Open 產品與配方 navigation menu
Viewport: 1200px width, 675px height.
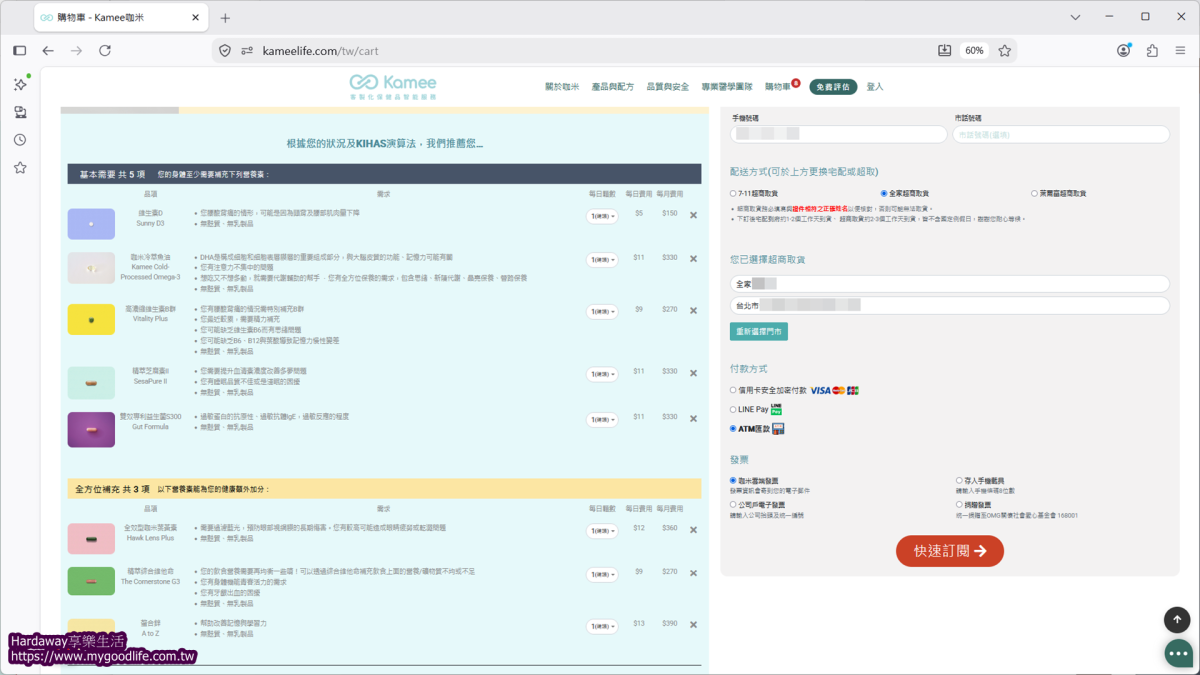point(613,87)
